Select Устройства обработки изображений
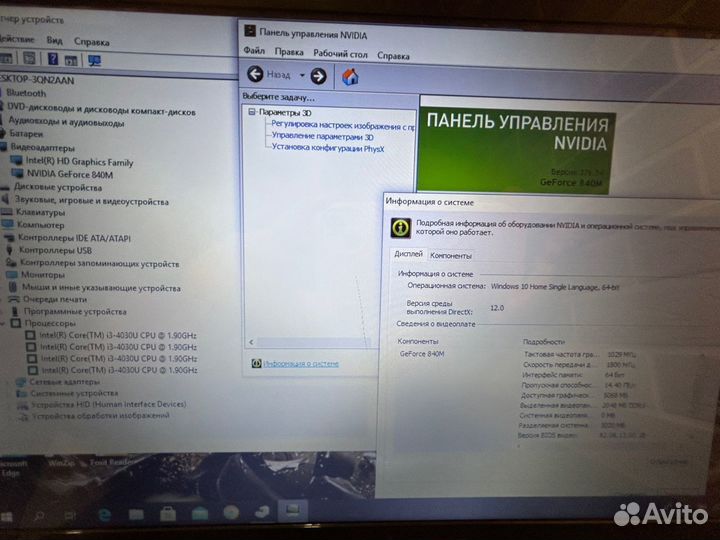The height and width of the screenshot is (540, 720). (x=101, y=416)
